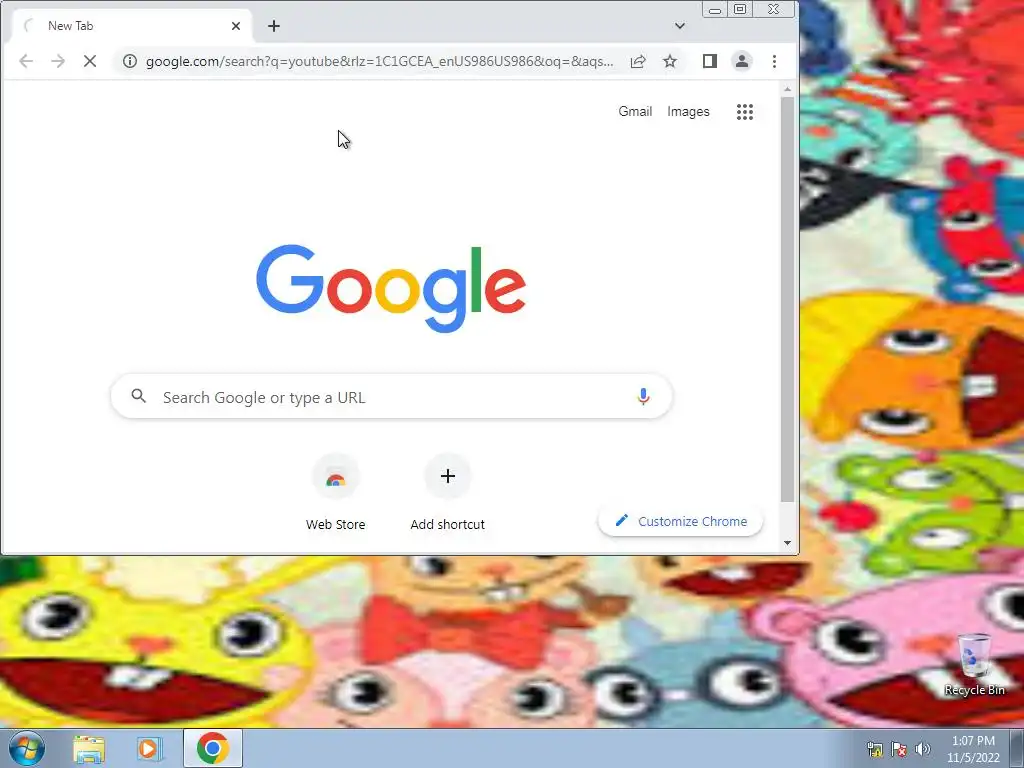Viewport: 1024px width, 768px height.
Task: Click the vertical scrollbar thumb
Action: pyautogui.click(x=788, y=300)
